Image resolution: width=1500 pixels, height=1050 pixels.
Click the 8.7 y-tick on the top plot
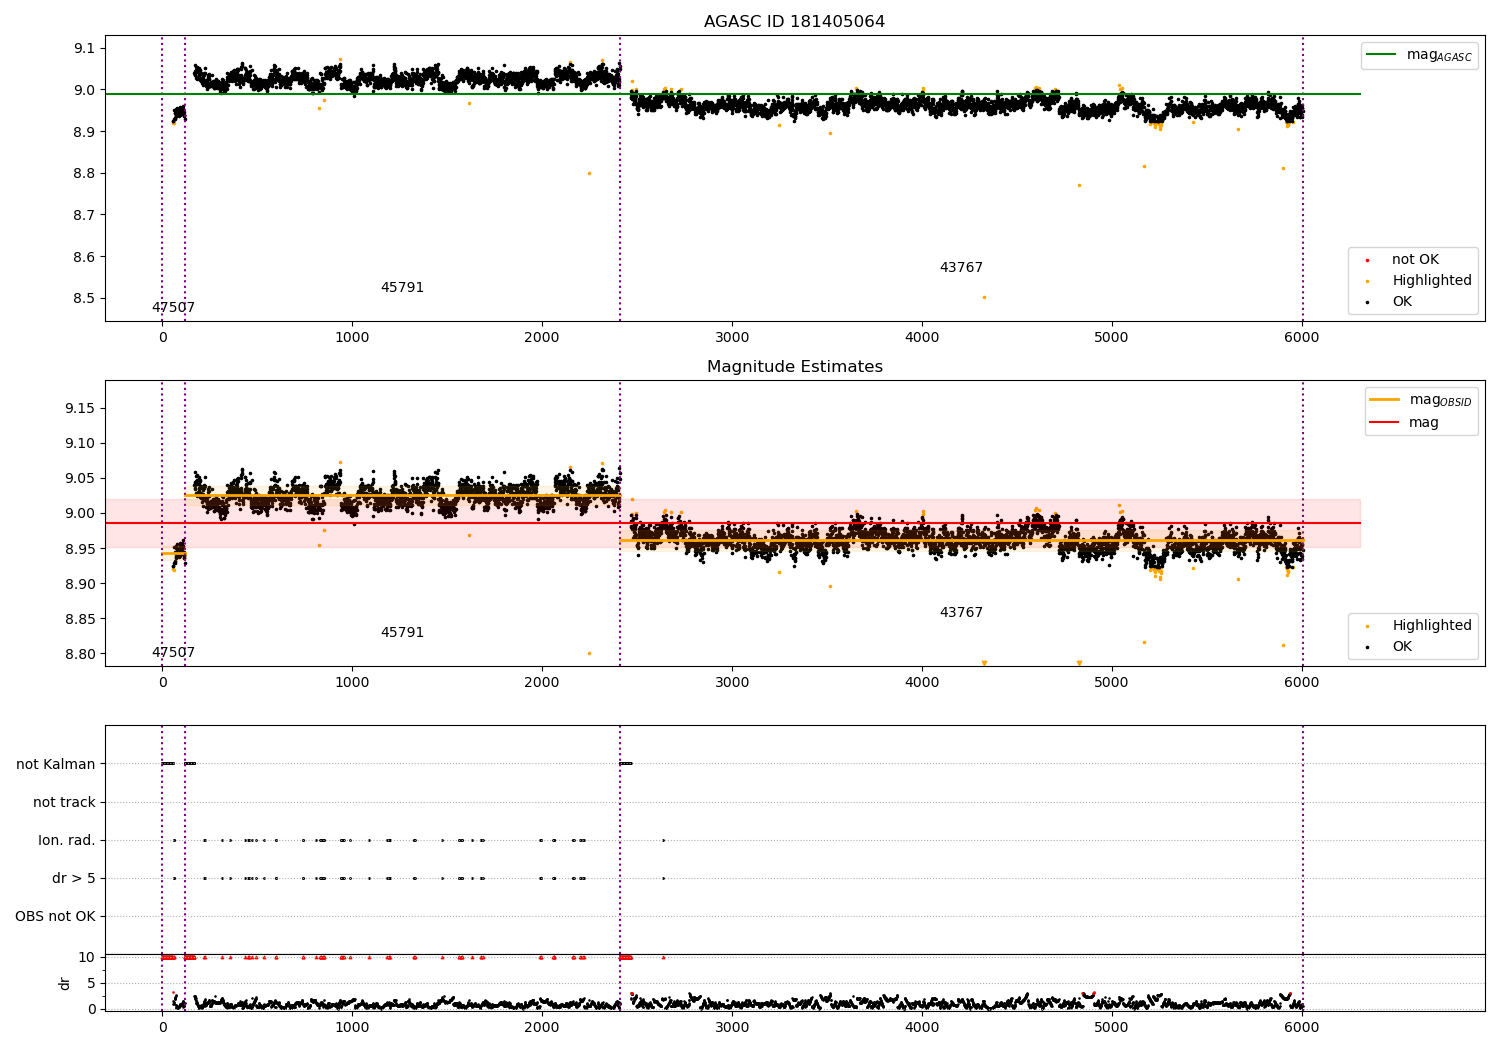(84, 215)
